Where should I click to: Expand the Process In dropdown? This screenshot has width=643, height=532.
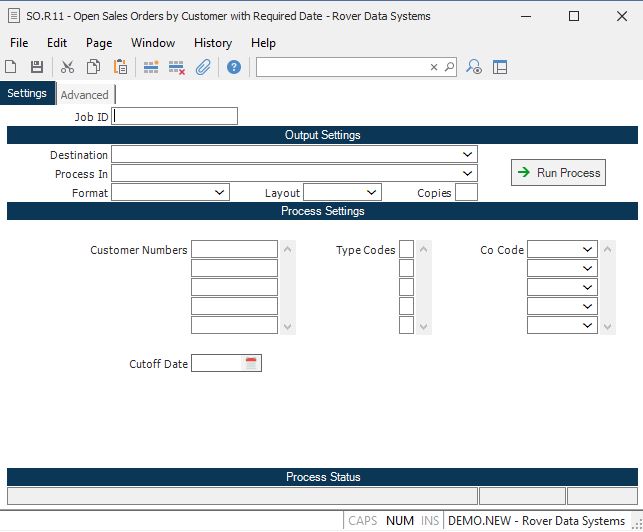coord(467,174)
